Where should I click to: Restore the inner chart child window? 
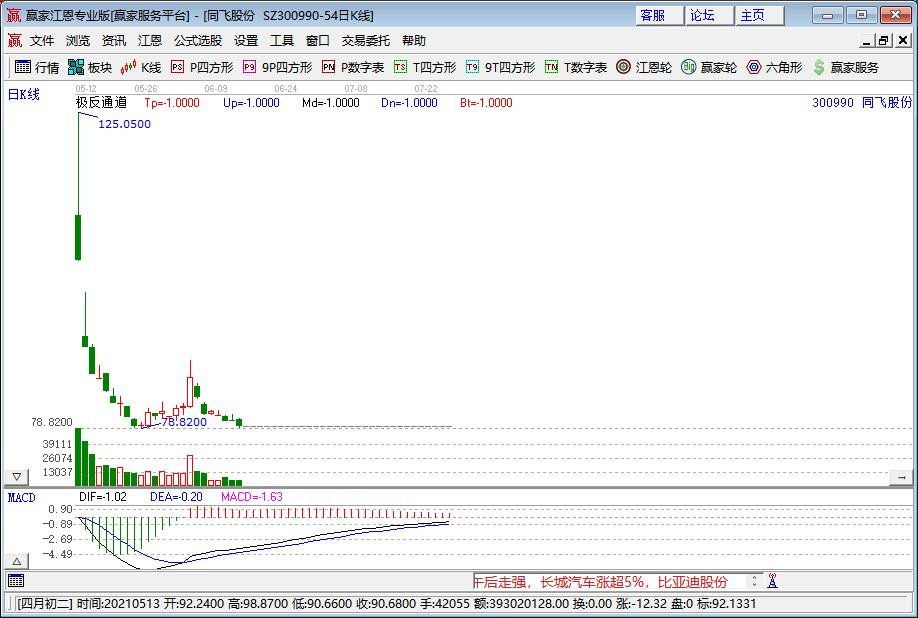point(884,40)
